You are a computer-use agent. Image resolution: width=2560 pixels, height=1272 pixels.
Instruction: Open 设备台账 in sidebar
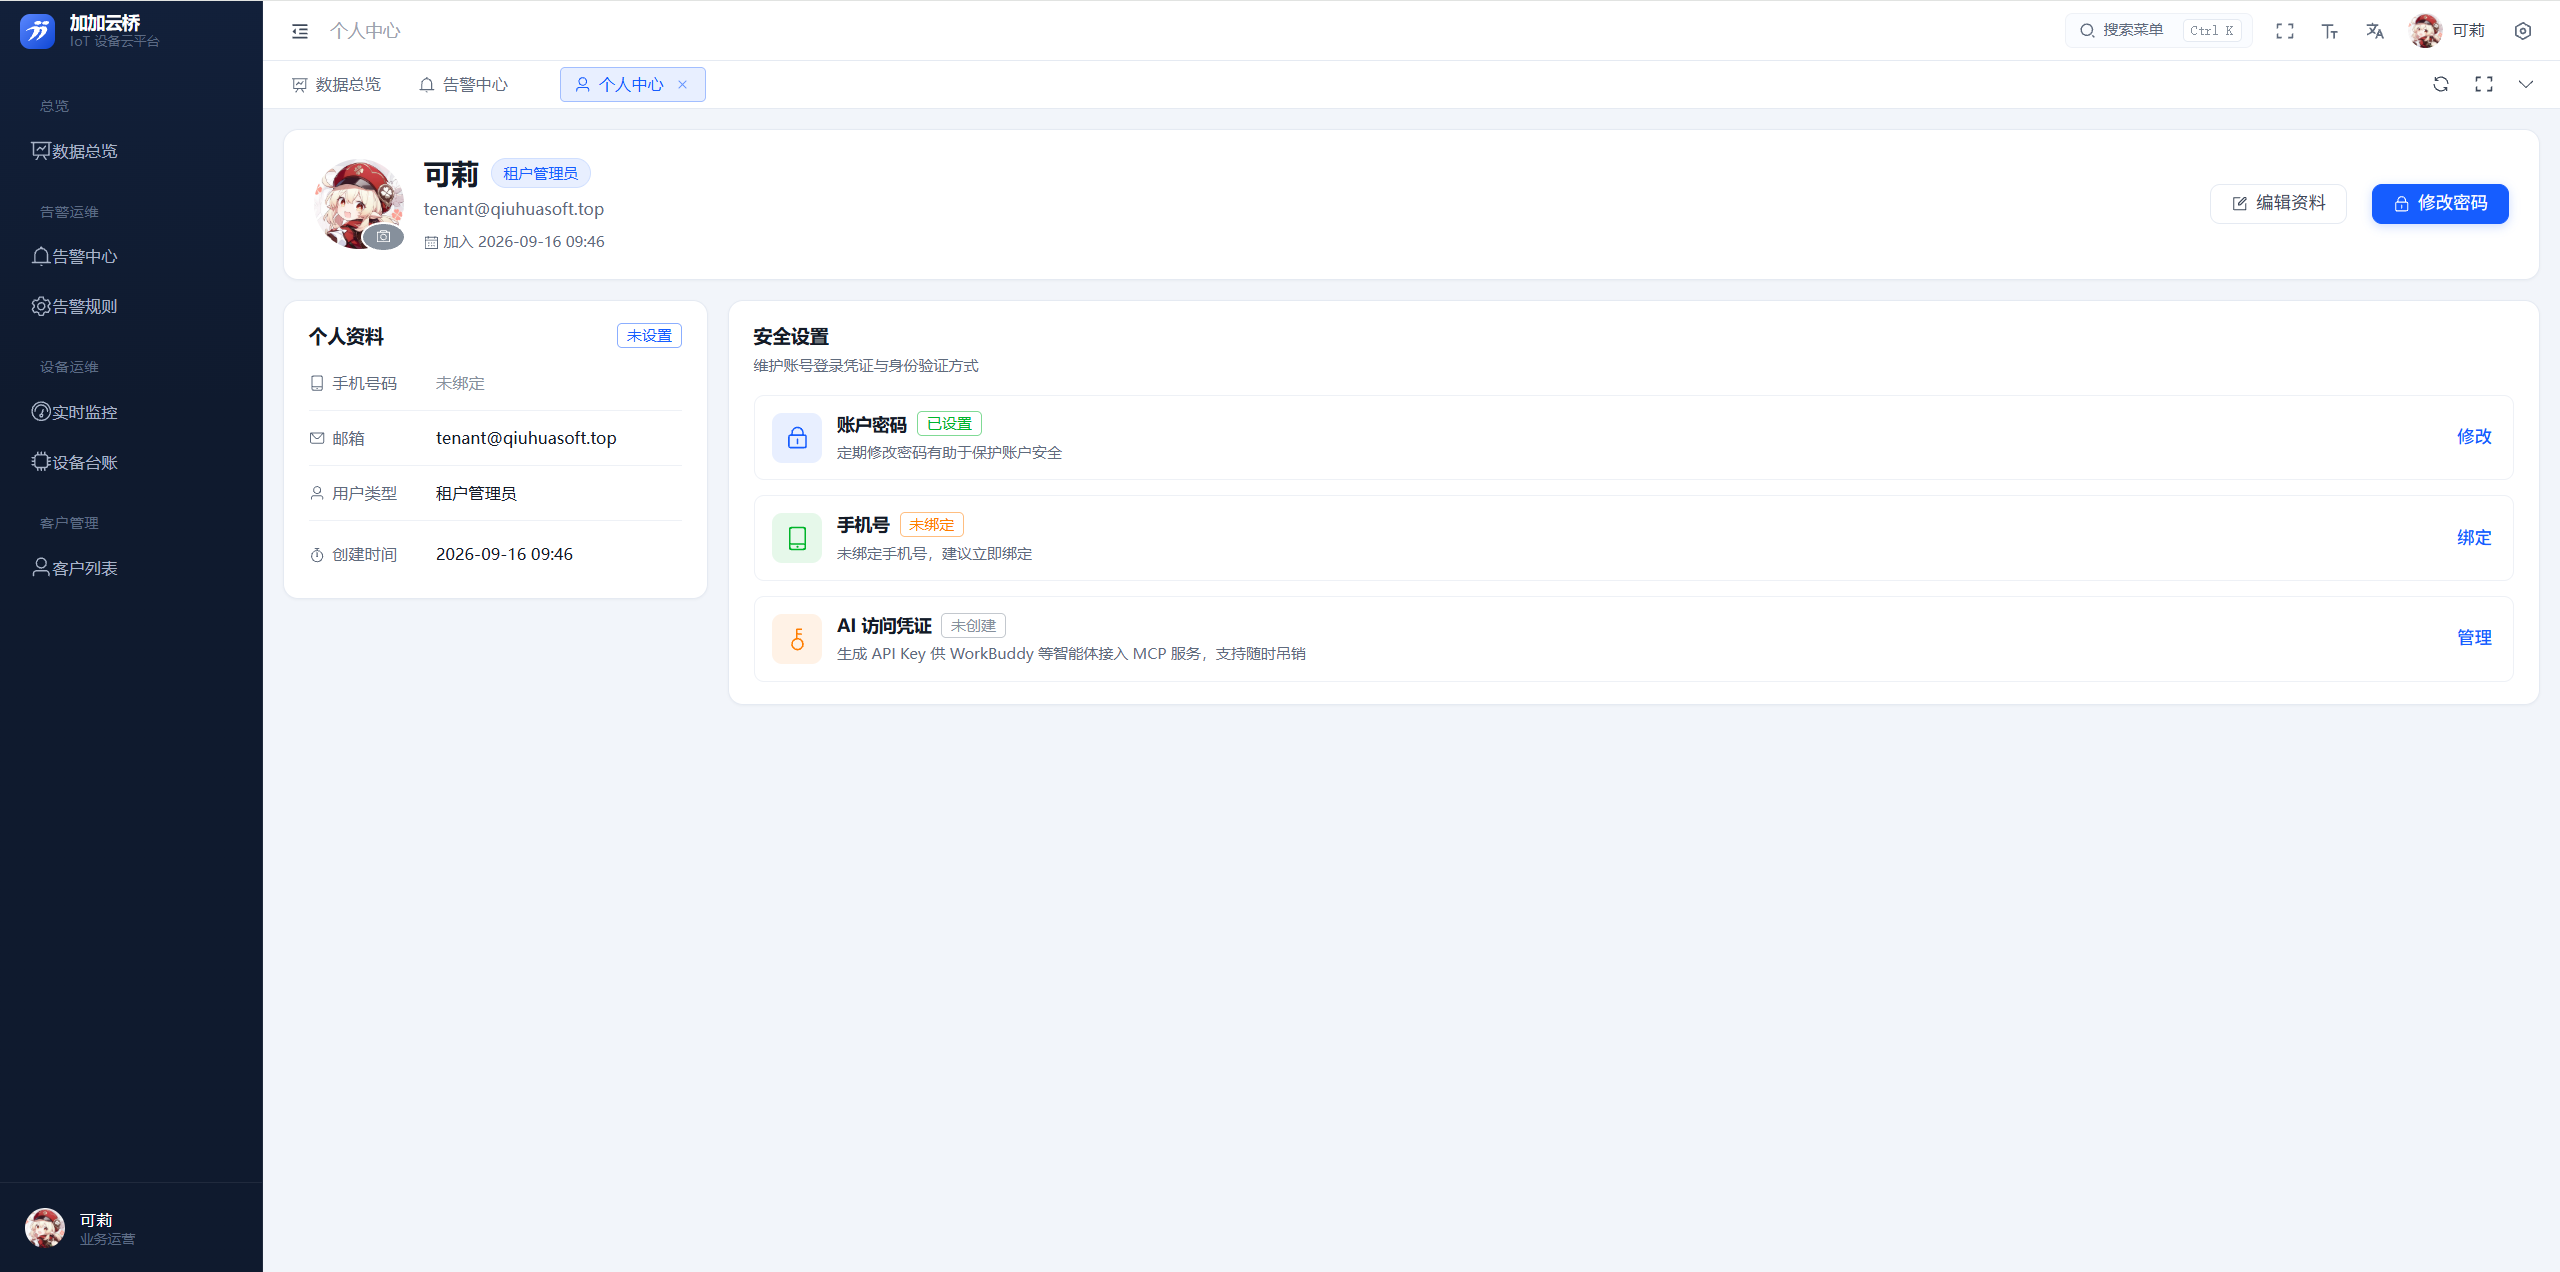[131, 462]
